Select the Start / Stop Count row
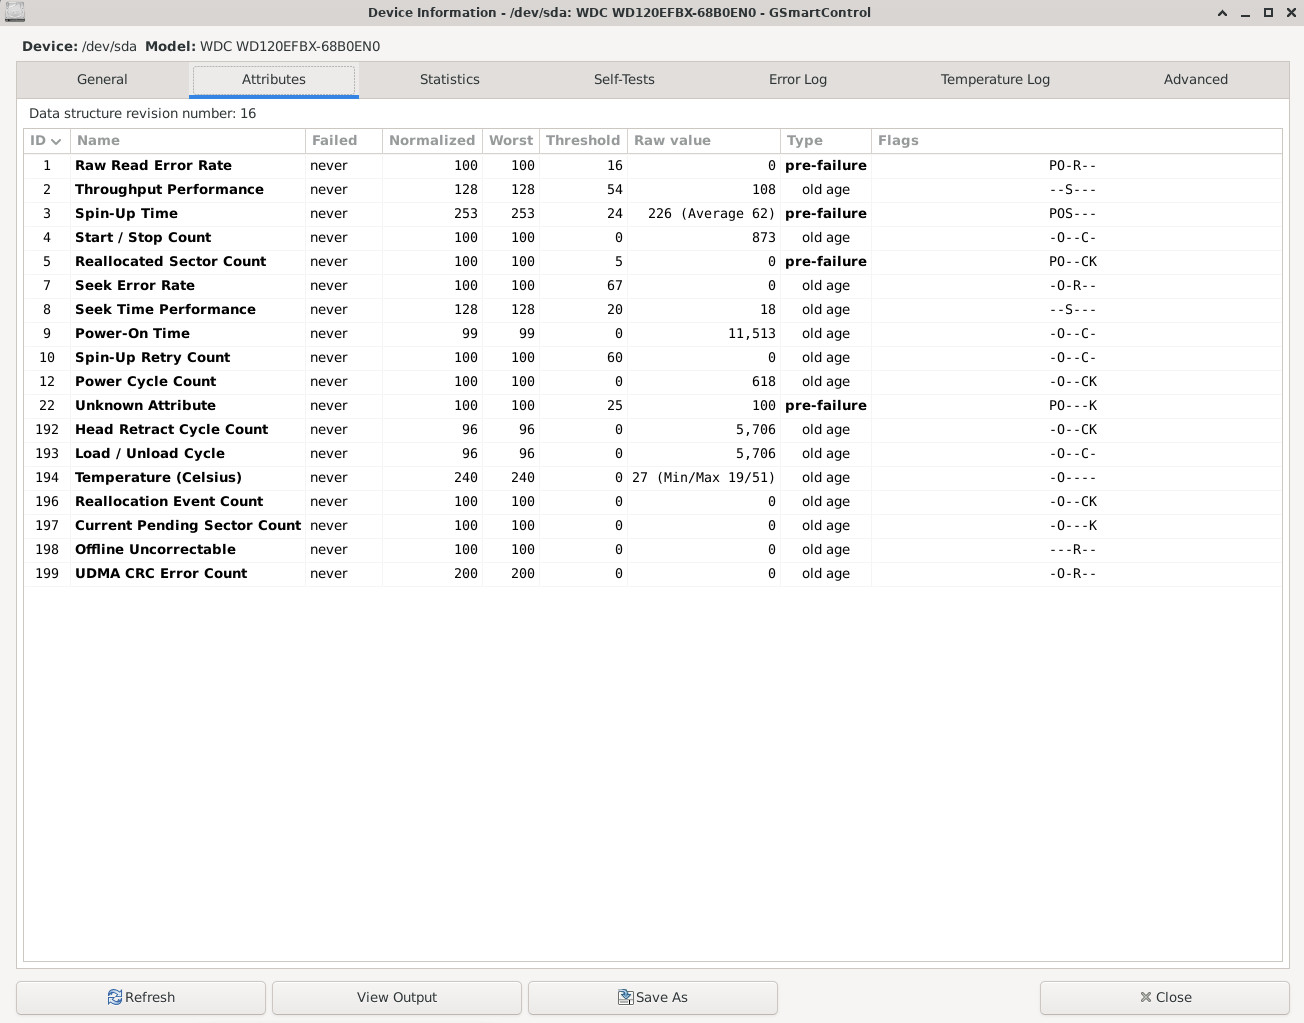The height and width of the screenshot is (1023, 1304). click(653, 238)
